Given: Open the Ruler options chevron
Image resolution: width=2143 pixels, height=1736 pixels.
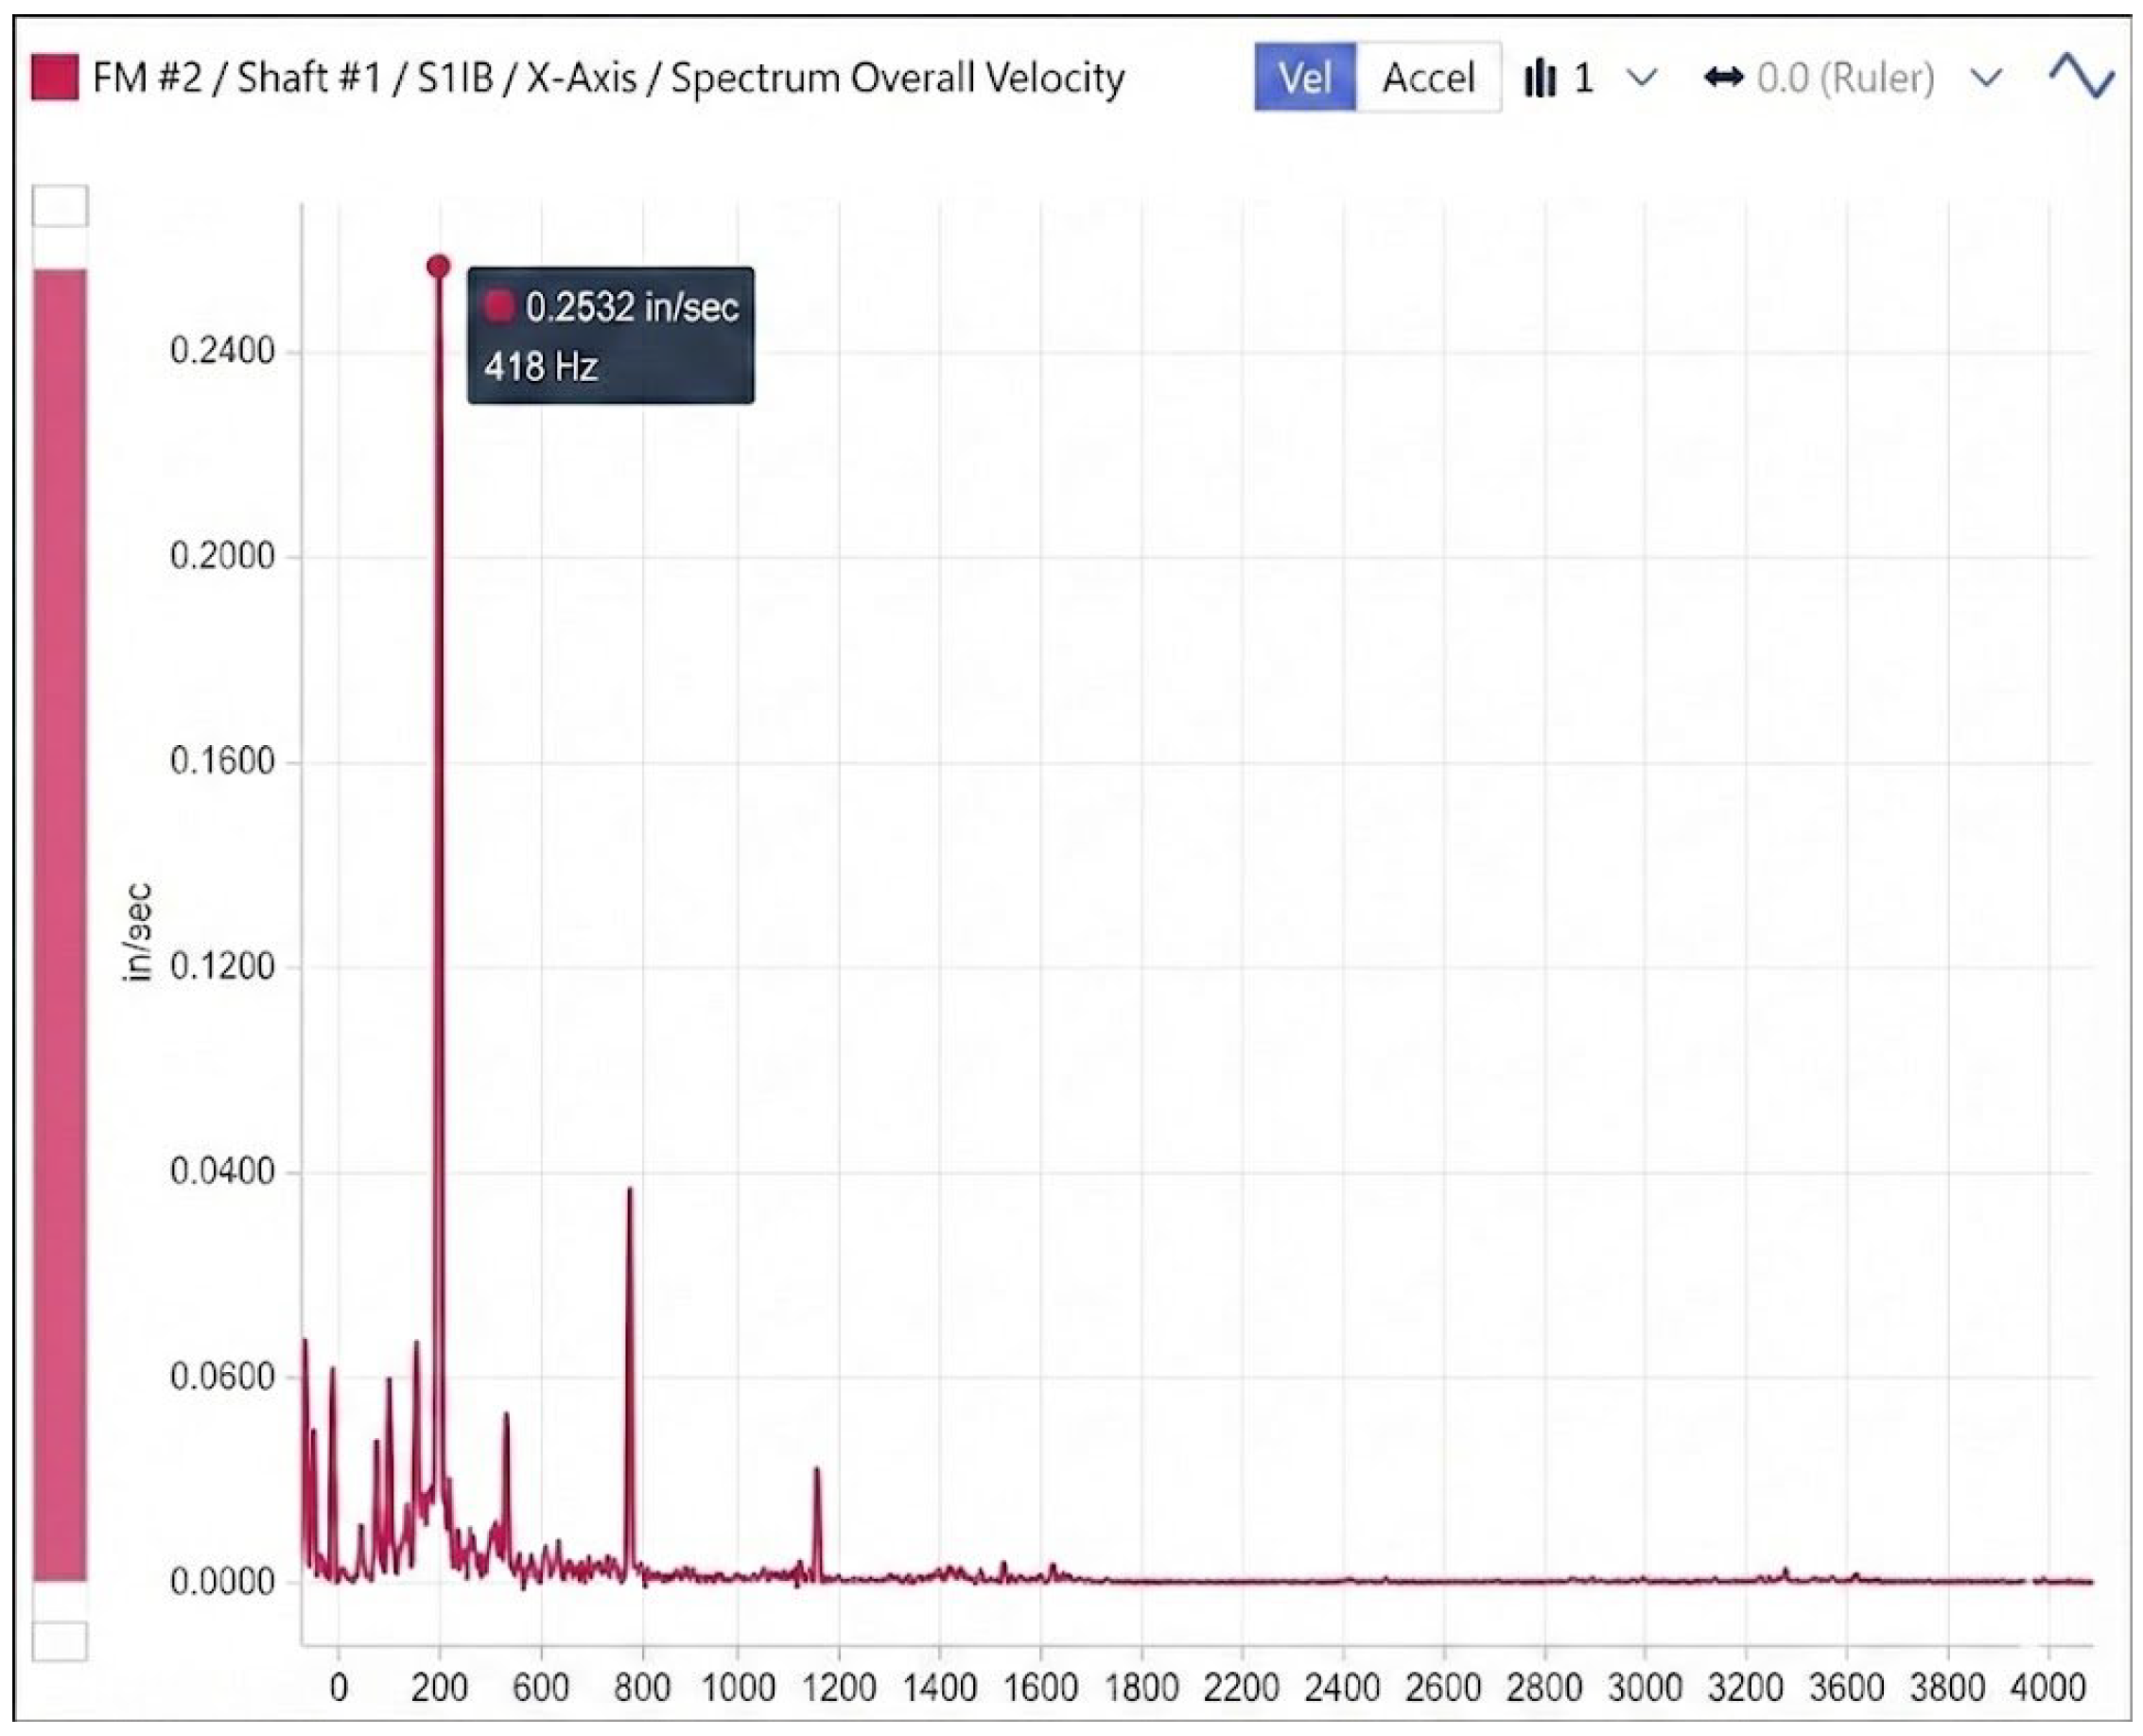Looking at the screenshot, I should [1986, 77].
